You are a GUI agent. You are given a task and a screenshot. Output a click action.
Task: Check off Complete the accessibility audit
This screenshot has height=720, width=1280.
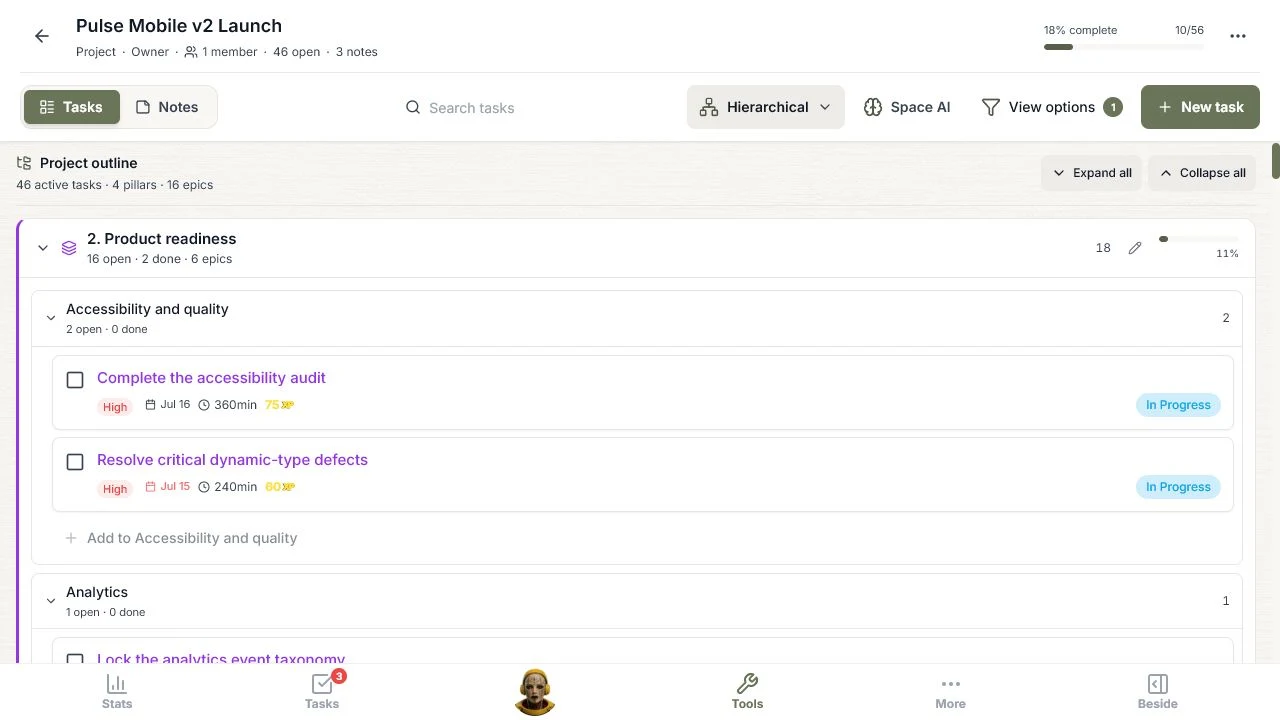click(75, 380)
